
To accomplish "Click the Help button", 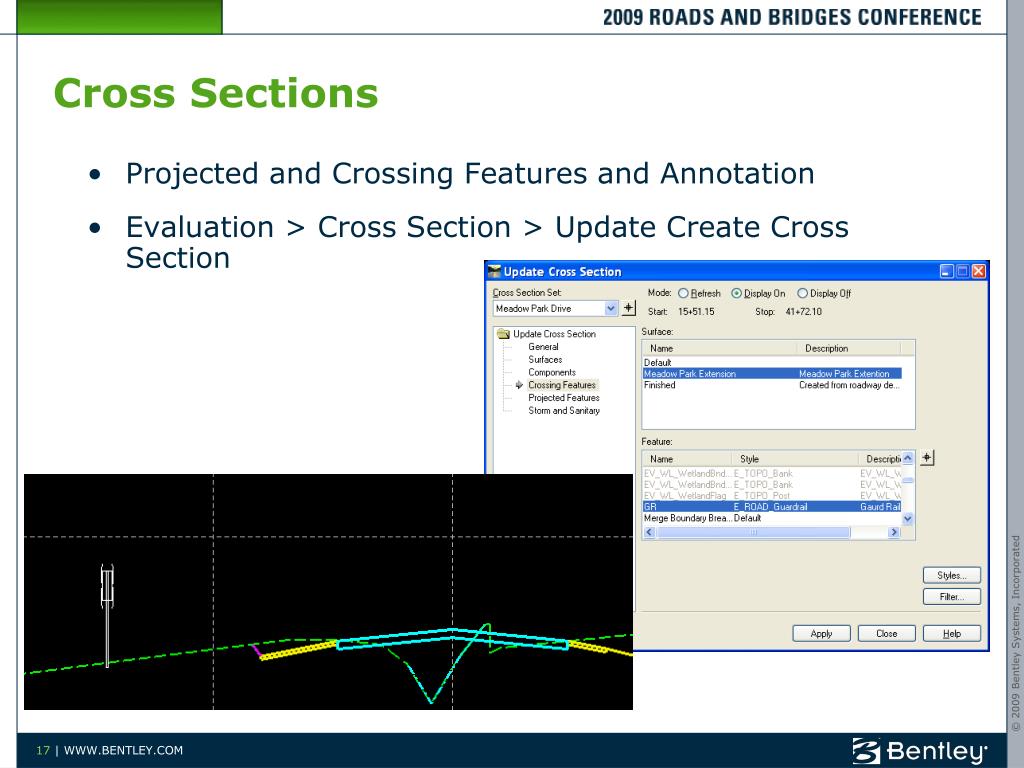I will tap(952, 633).
